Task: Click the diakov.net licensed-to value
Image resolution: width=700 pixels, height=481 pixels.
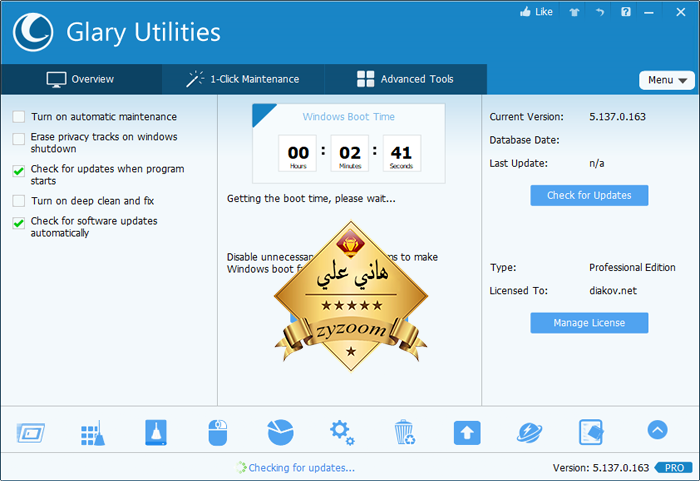Action: [x=613, y=291]
